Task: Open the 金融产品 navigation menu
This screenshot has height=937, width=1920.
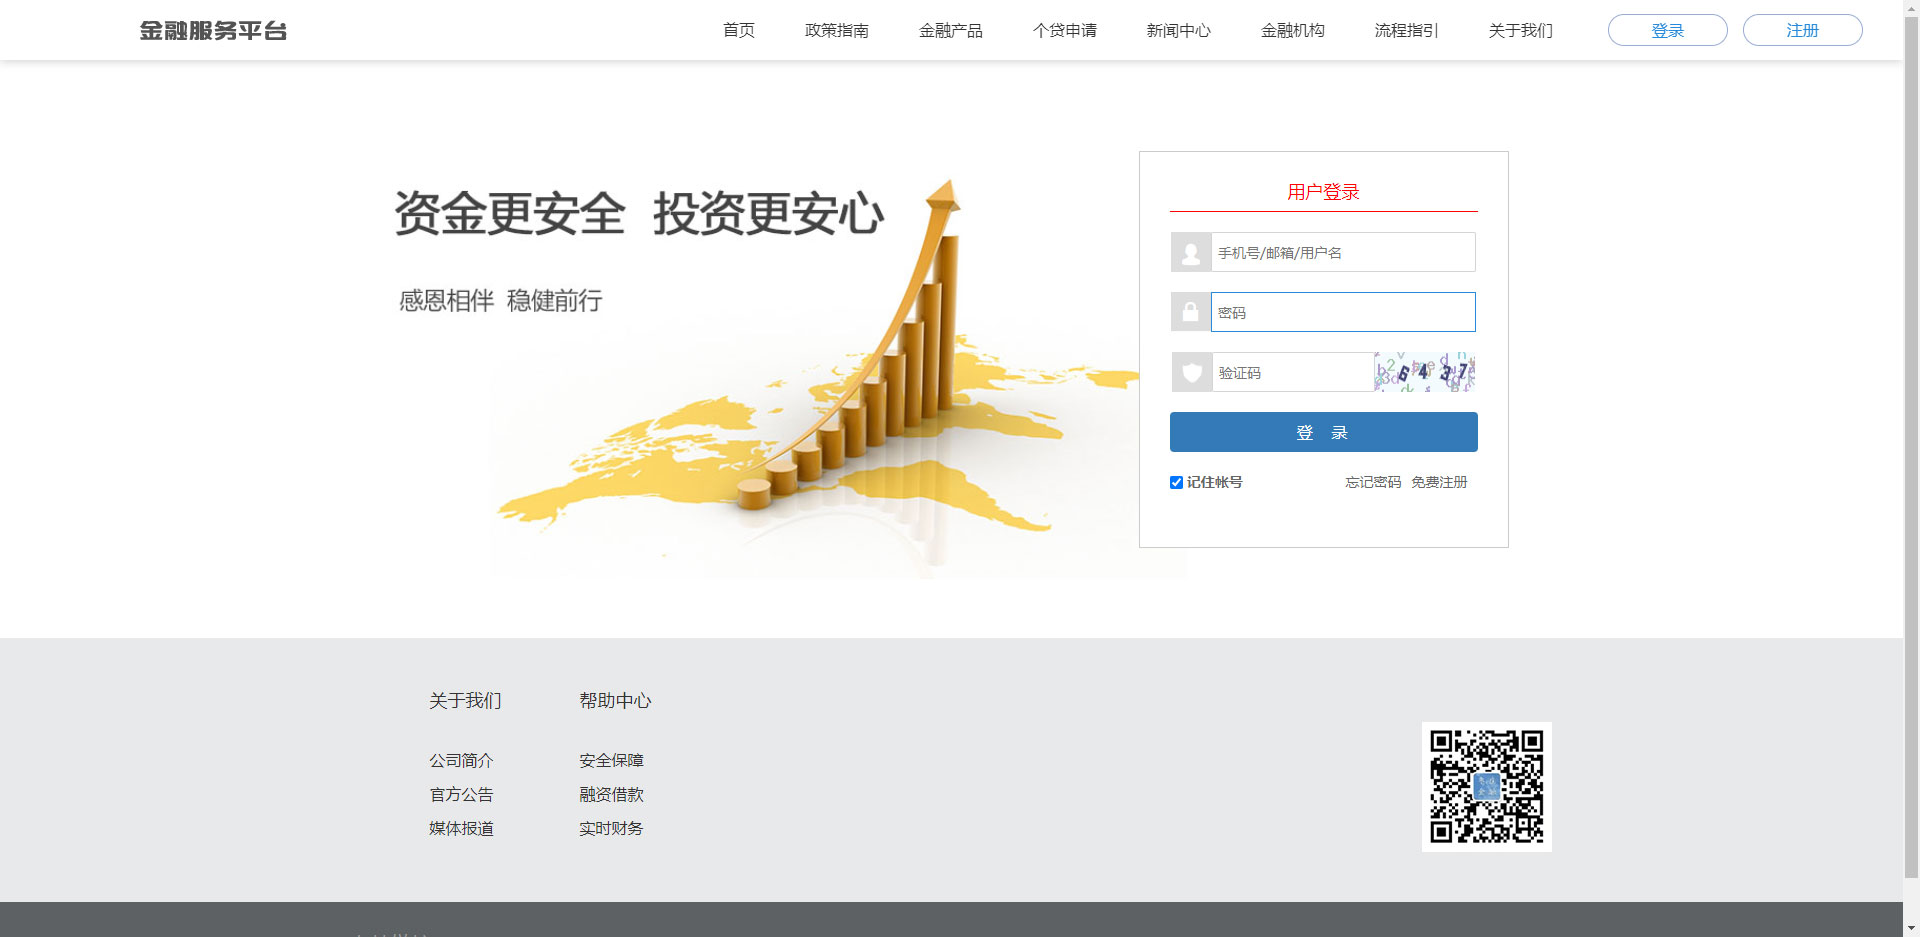Action: coord(950,31)
